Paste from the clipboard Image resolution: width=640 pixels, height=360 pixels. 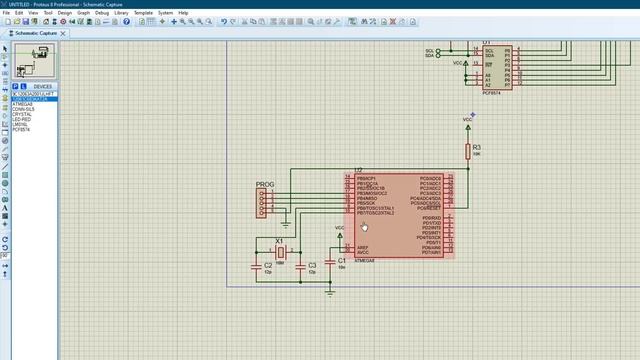pos(262,22)
